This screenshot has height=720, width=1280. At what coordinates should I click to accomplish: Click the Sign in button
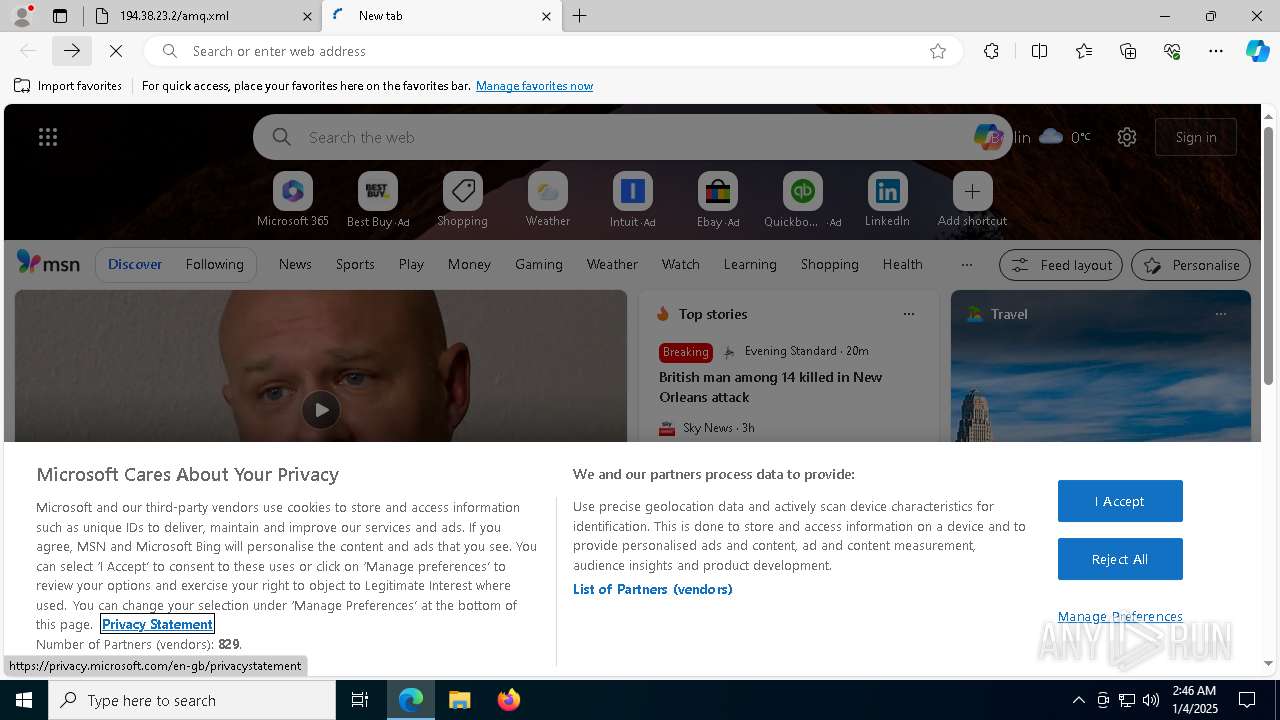1196,137
